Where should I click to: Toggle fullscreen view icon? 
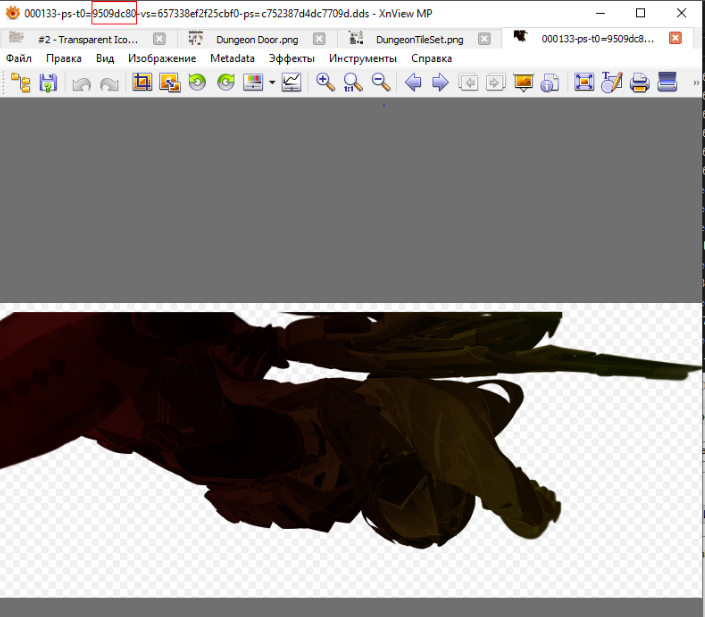pyautogui.click(x=584, y=82)
